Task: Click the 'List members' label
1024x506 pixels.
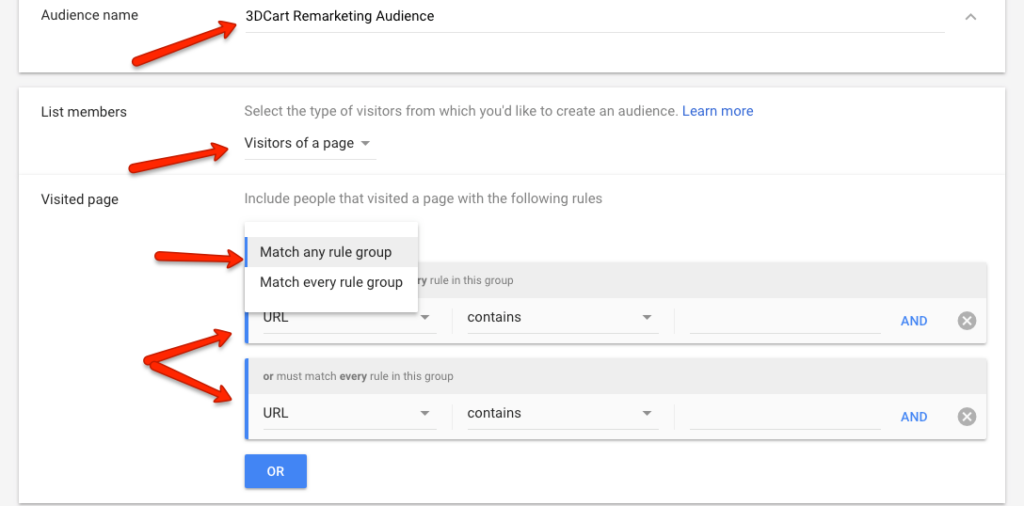Action: 84,112
